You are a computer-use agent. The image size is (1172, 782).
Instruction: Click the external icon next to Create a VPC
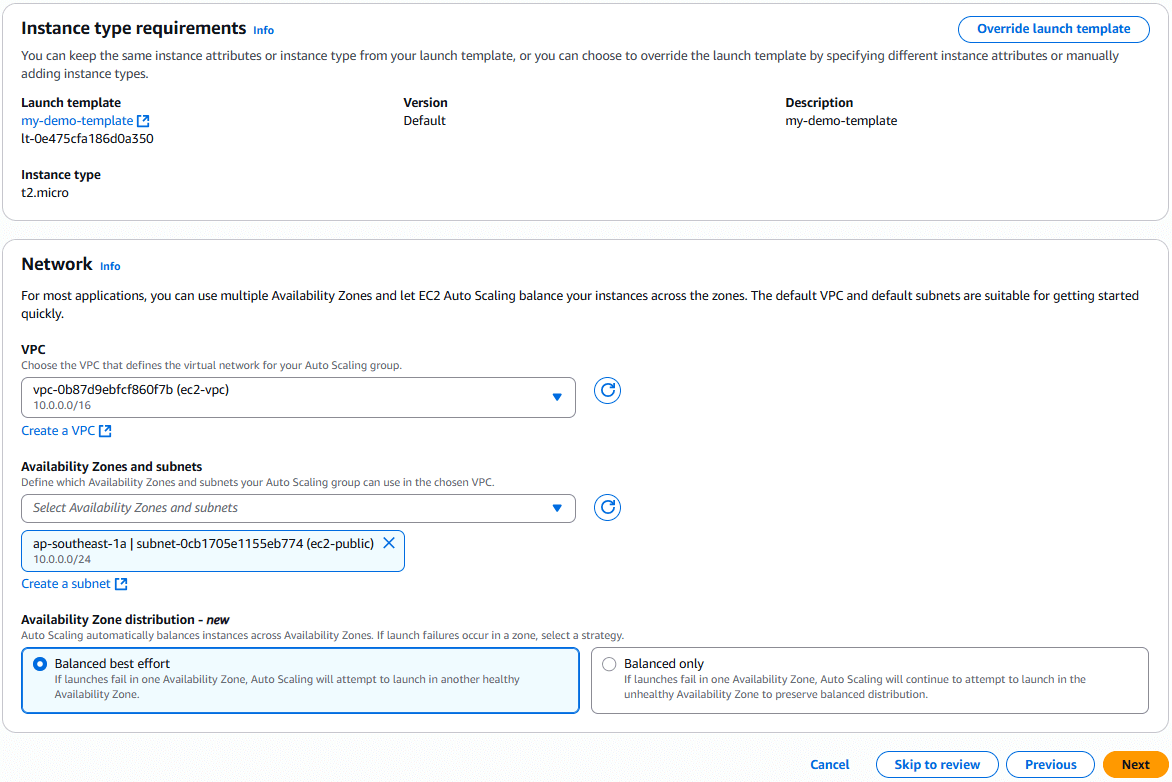105,431
